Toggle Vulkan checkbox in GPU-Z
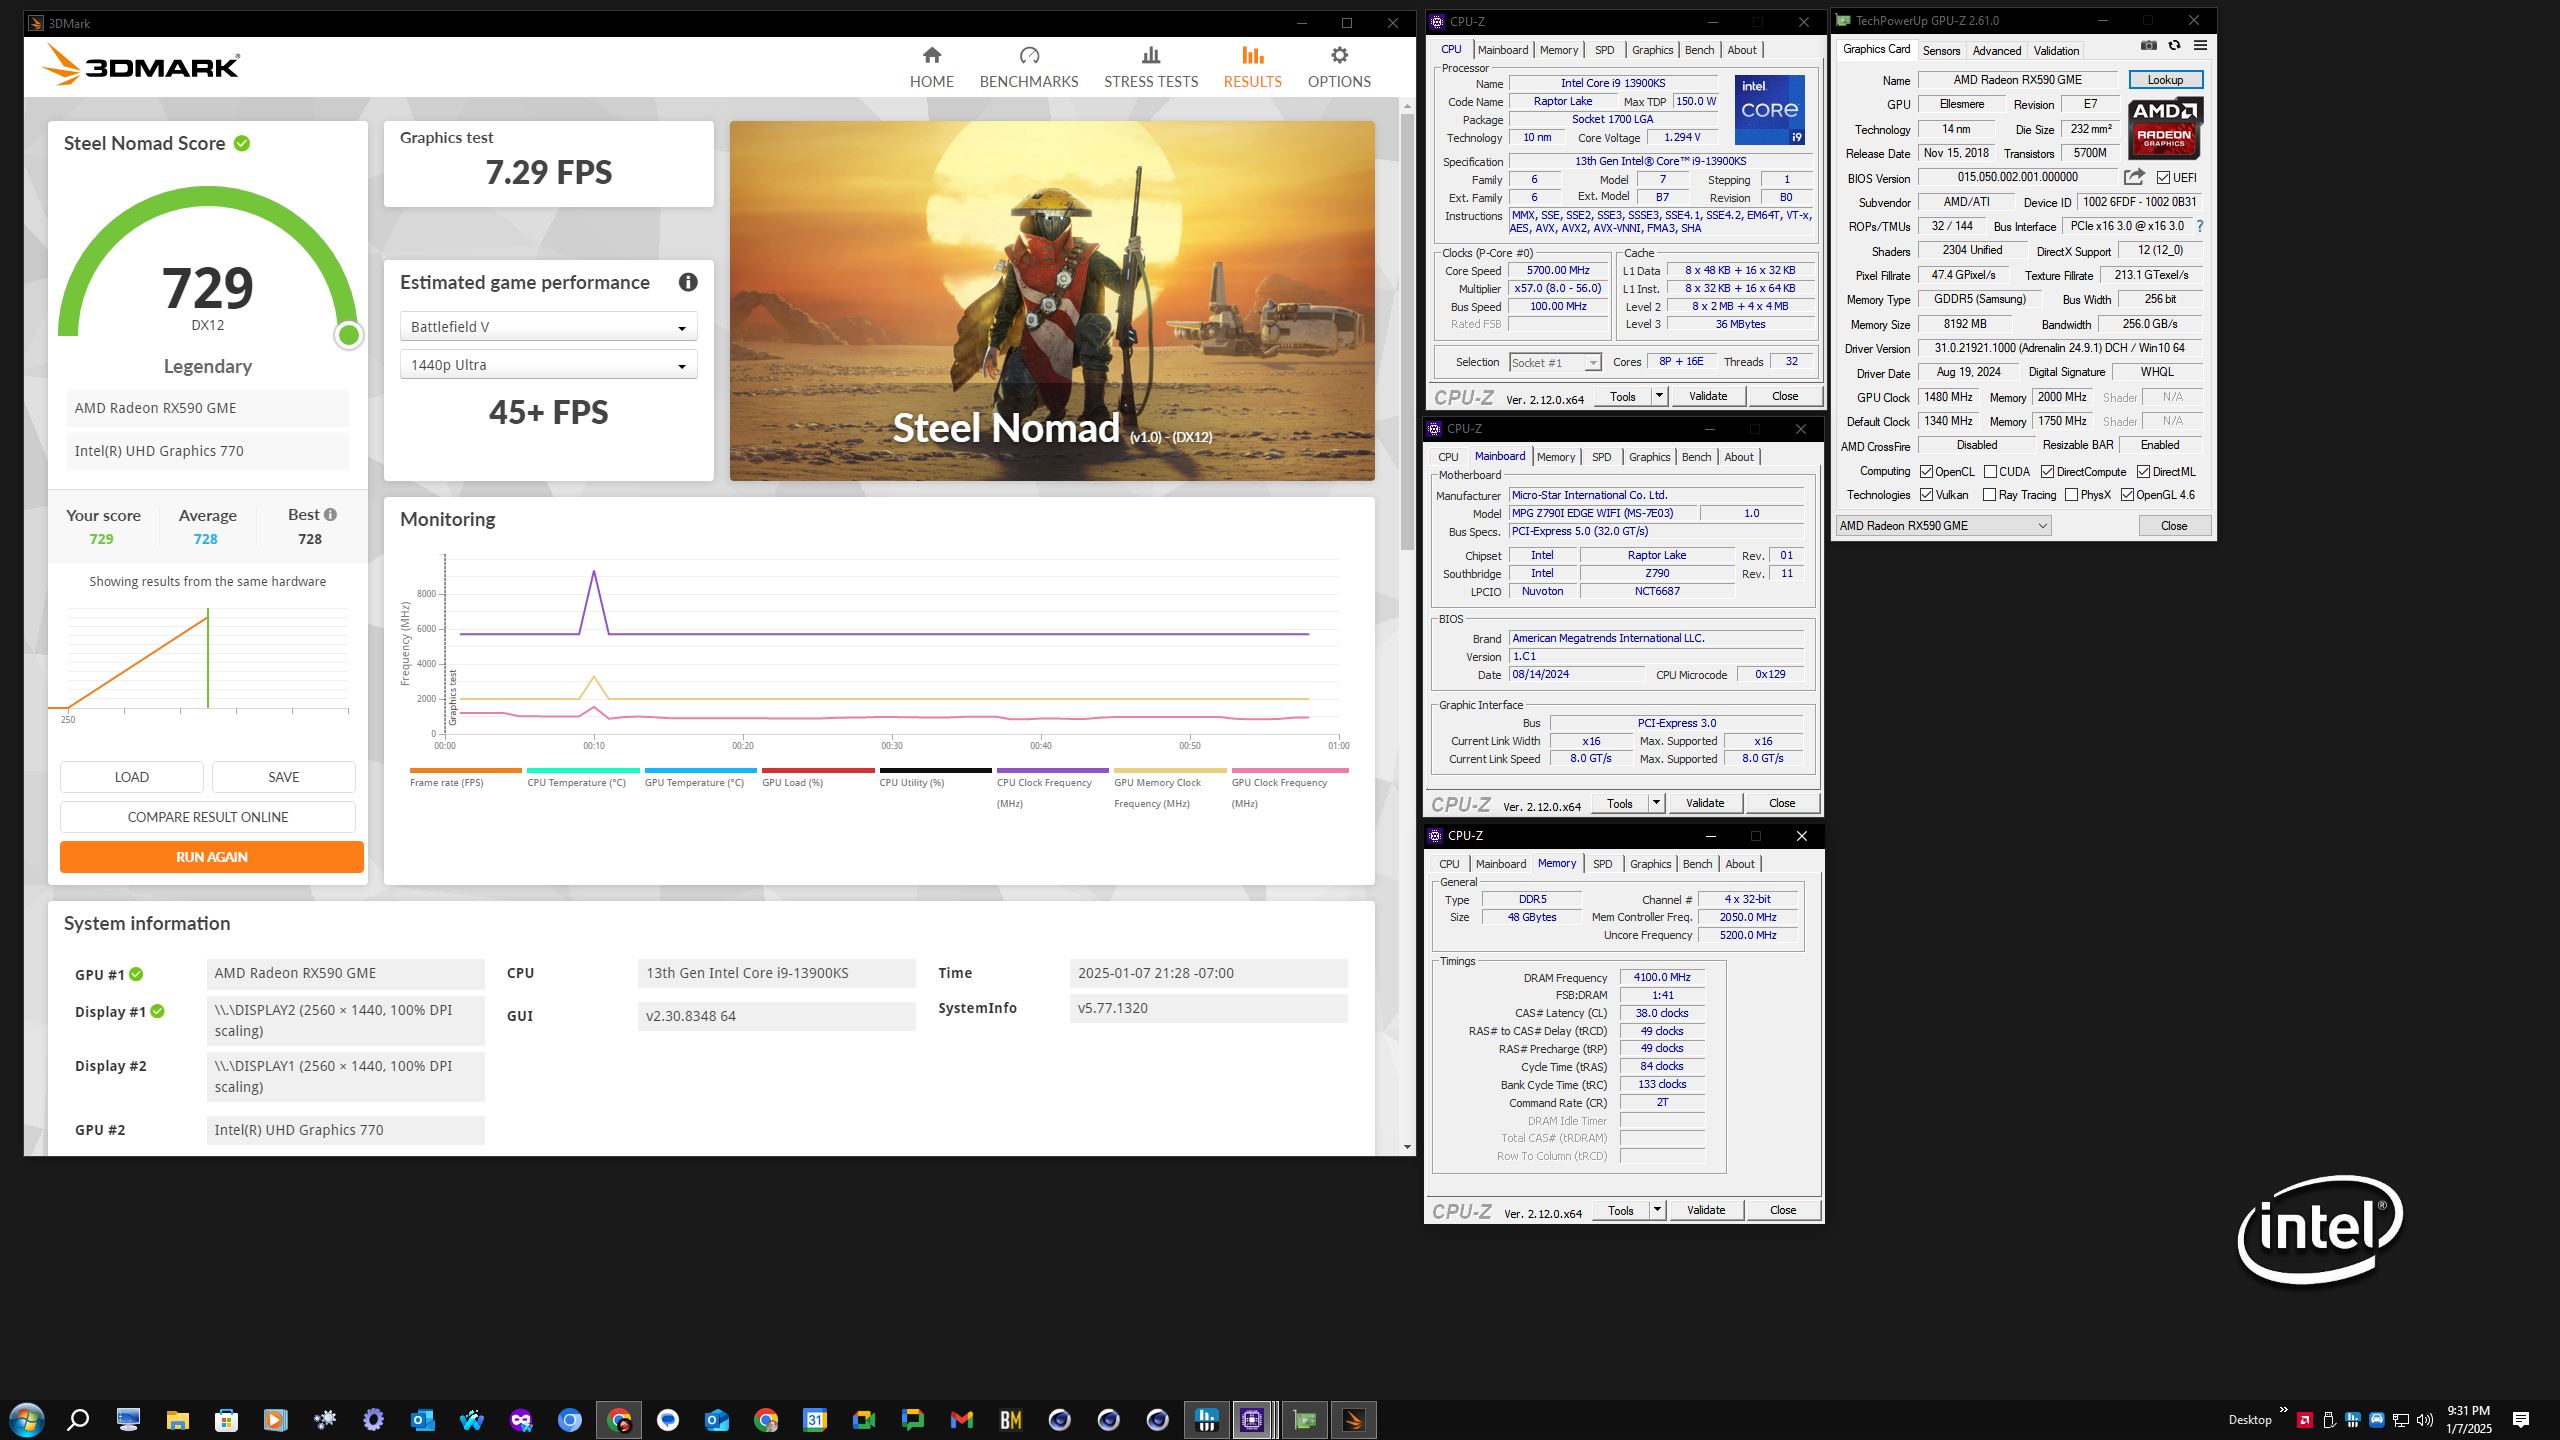The width and height of the screenshot is (2560, 1440). [x=1926, y=495]
